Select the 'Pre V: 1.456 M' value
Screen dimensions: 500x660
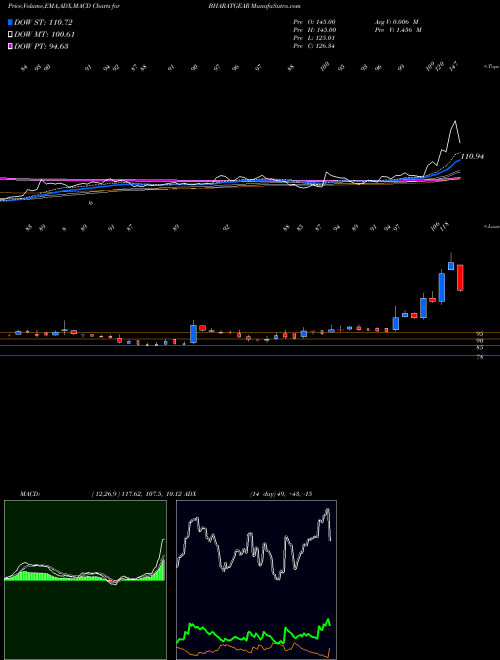click(x=397, y=30)
